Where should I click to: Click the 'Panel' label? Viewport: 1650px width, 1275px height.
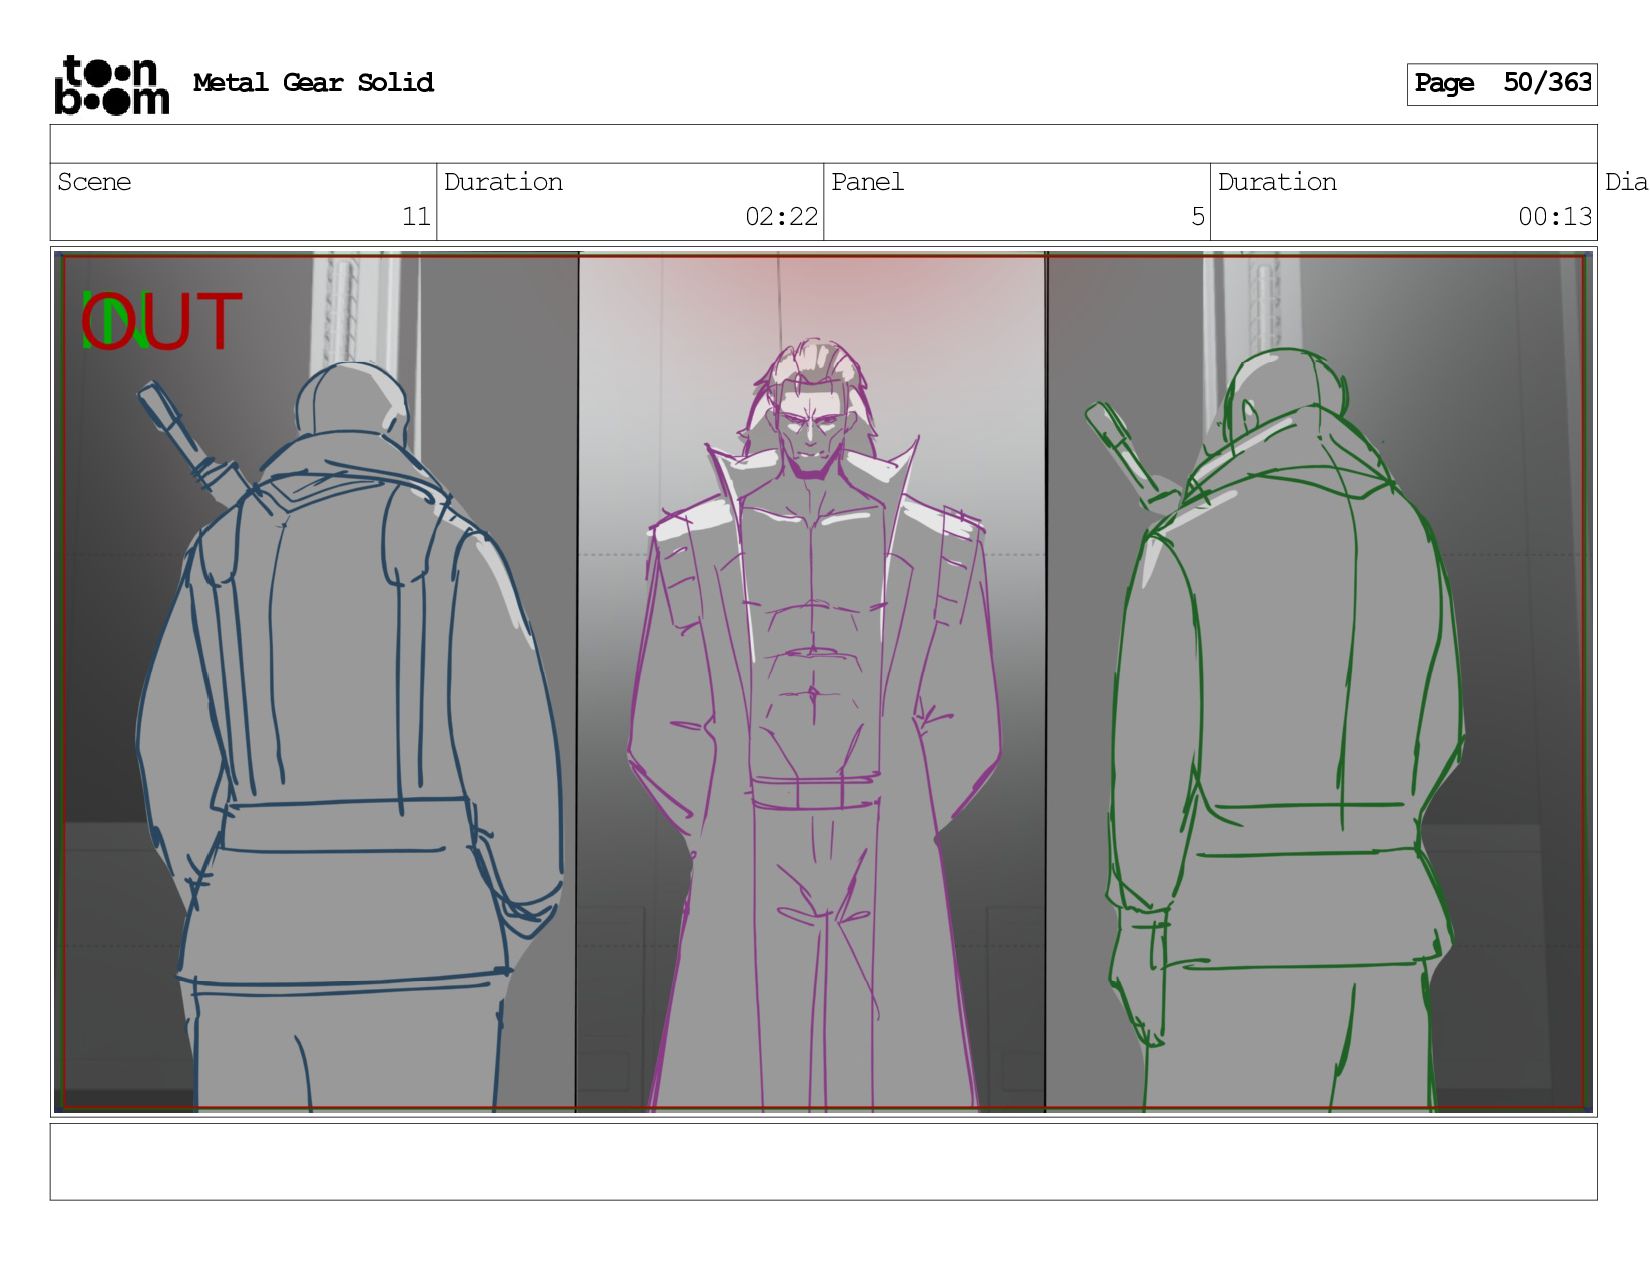867,182
